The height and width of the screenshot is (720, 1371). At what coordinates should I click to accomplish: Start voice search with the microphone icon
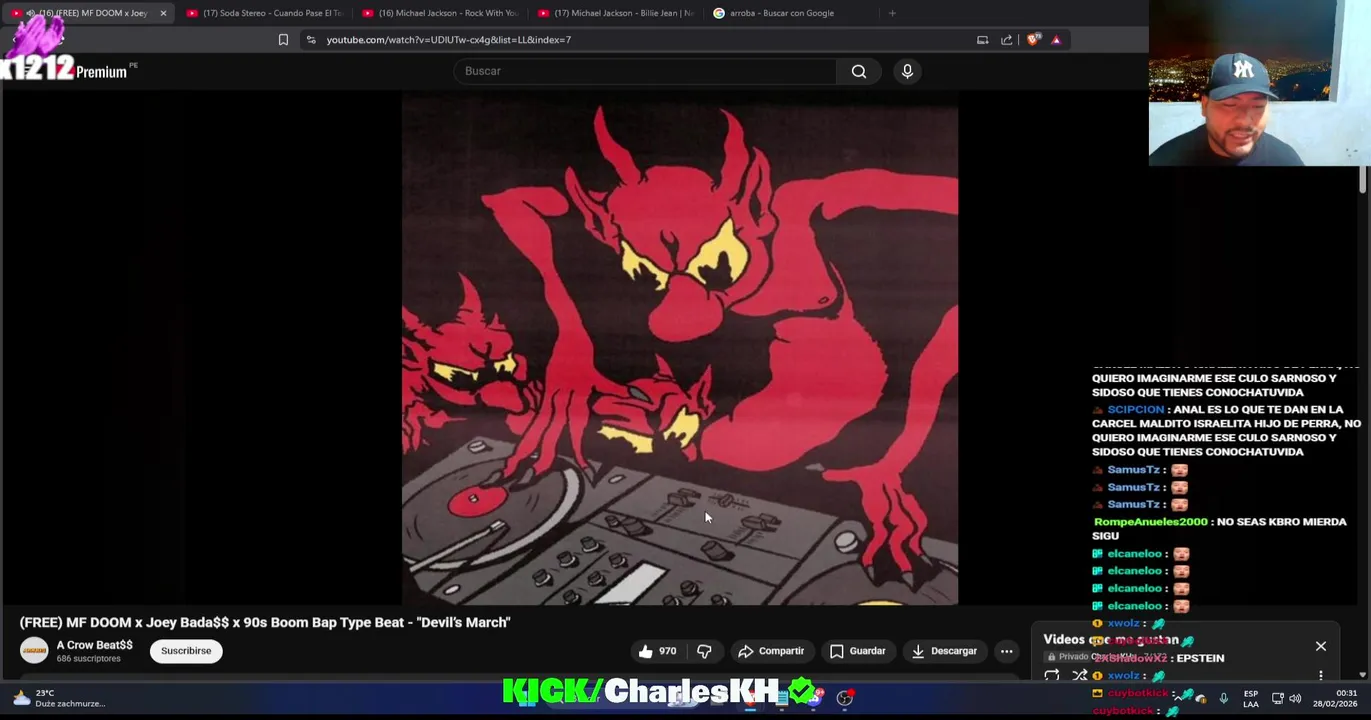(907, 71)
